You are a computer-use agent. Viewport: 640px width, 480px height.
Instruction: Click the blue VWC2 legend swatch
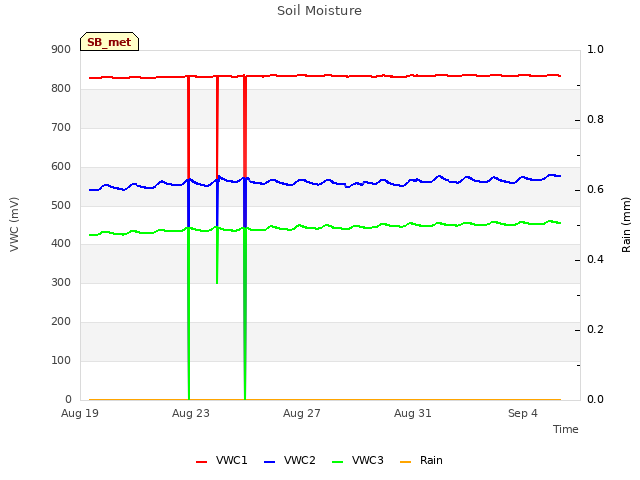coord(269,462)
